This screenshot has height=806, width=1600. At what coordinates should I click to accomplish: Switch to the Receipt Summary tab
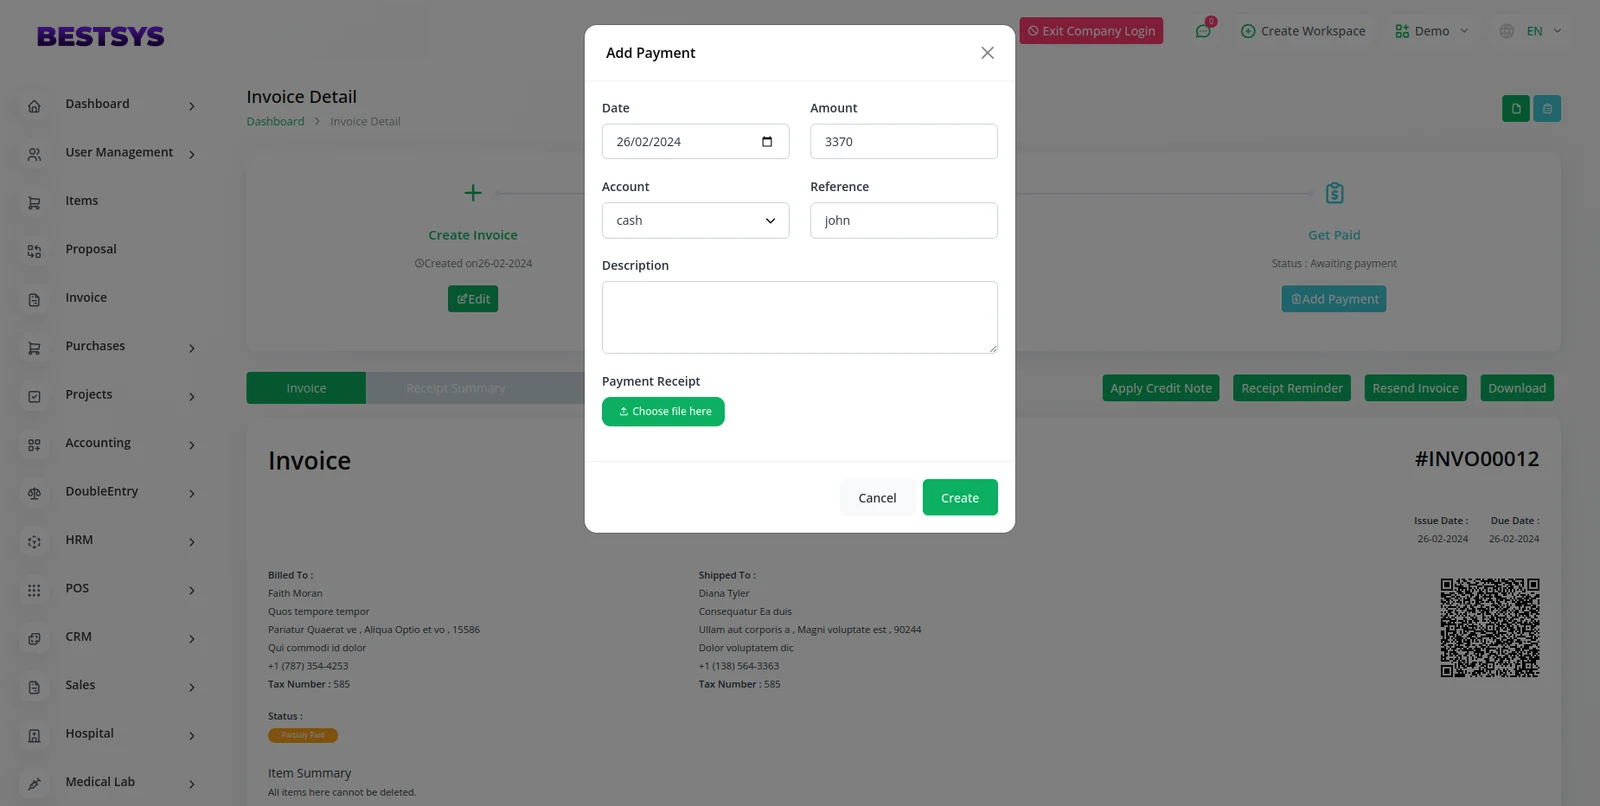(456, 388)
